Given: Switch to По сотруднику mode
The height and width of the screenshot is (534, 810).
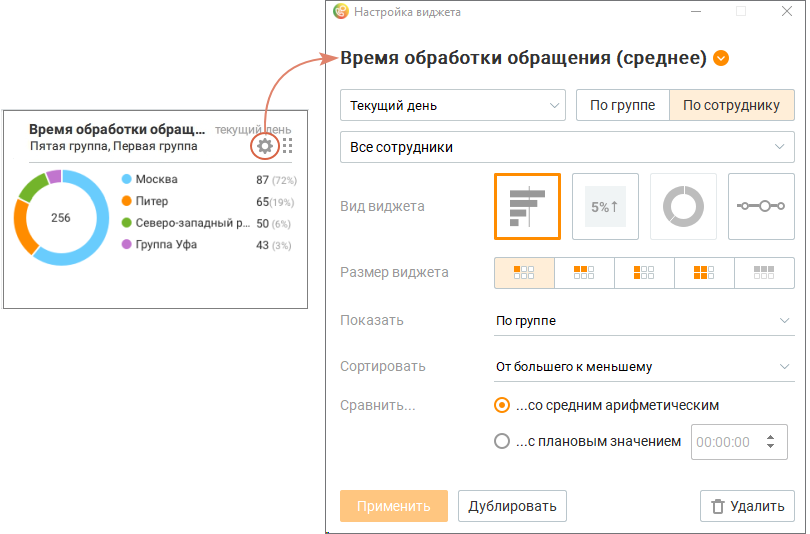Looking at the screenshot, I should 731,105.
